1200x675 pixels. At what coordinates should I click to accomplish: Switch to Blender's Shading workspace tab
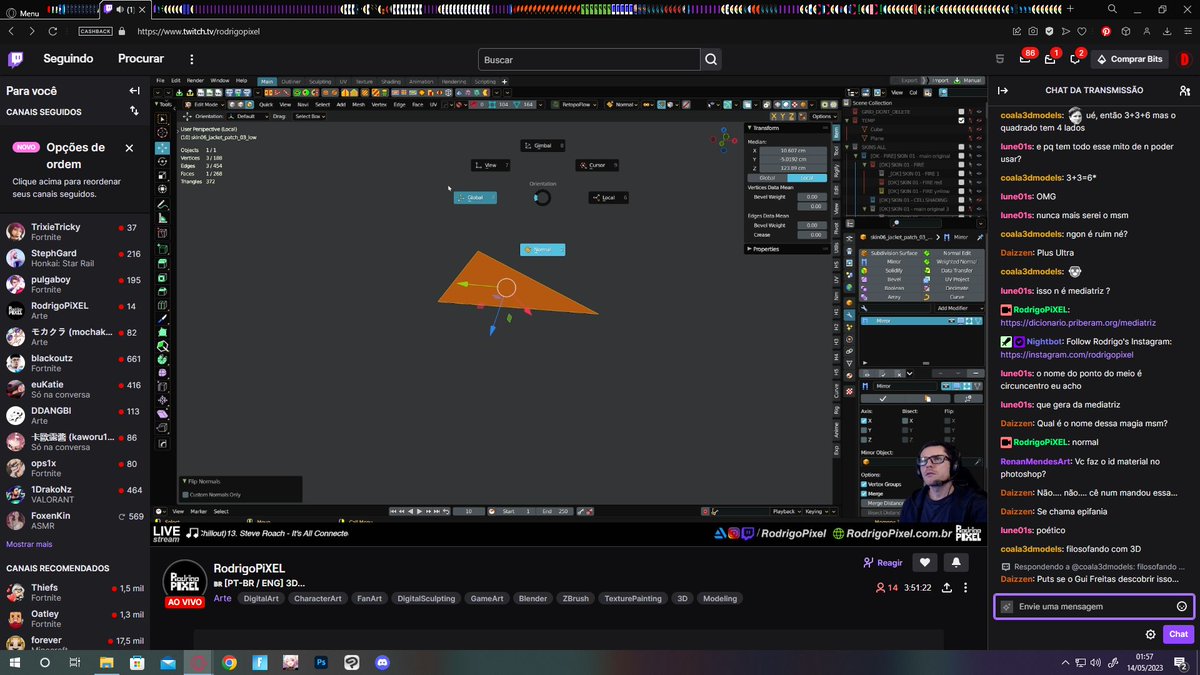point(391,81)
